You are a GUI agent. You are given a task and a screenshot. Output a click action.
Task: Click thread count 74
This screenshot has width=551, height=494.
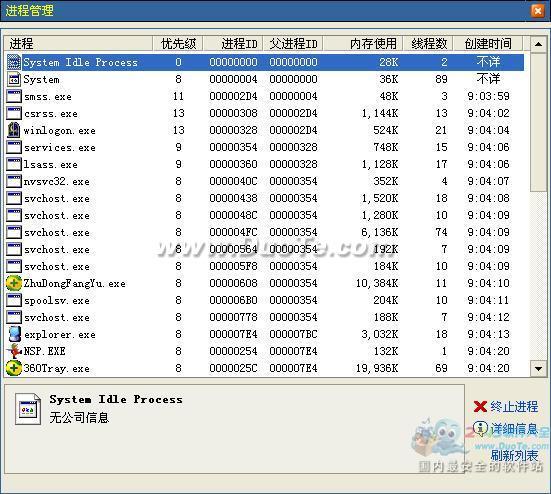tap(441, 232)
